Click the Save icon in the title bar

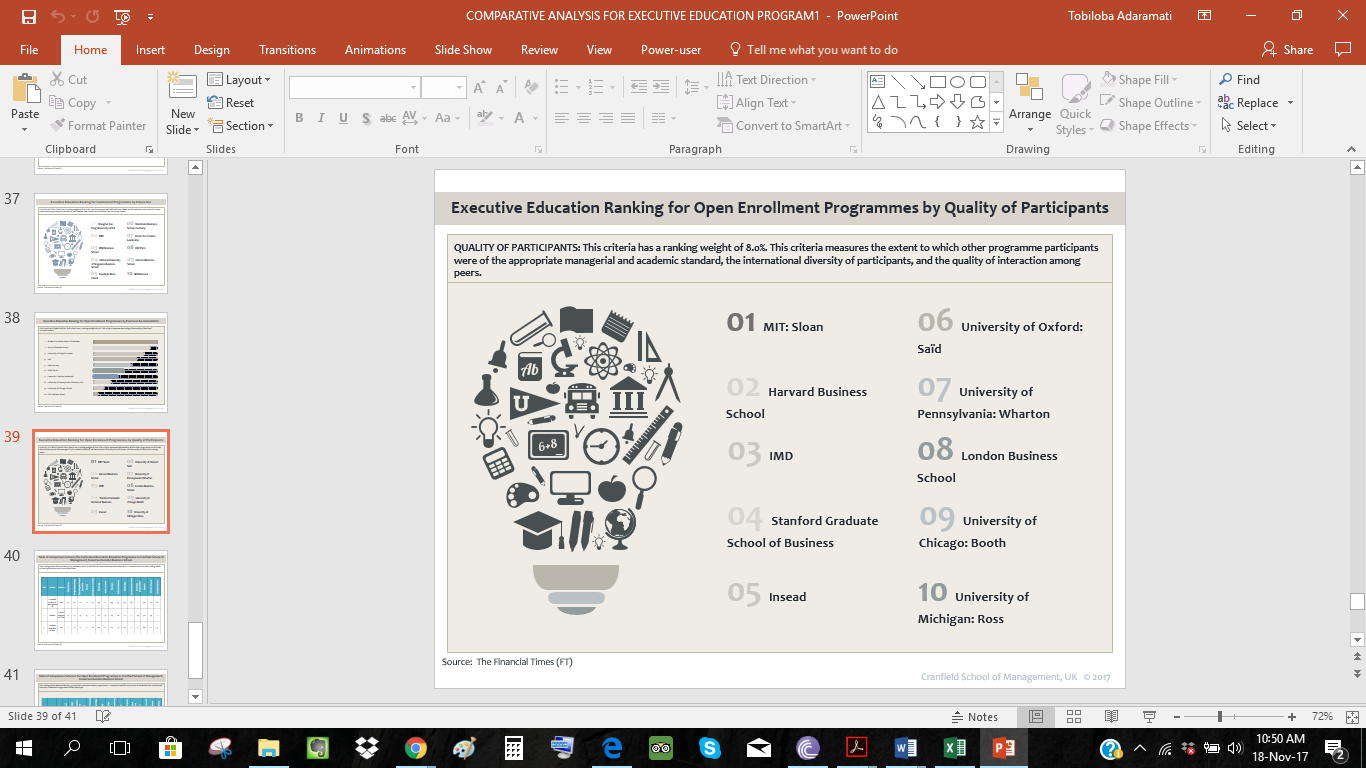click(28, 16)
